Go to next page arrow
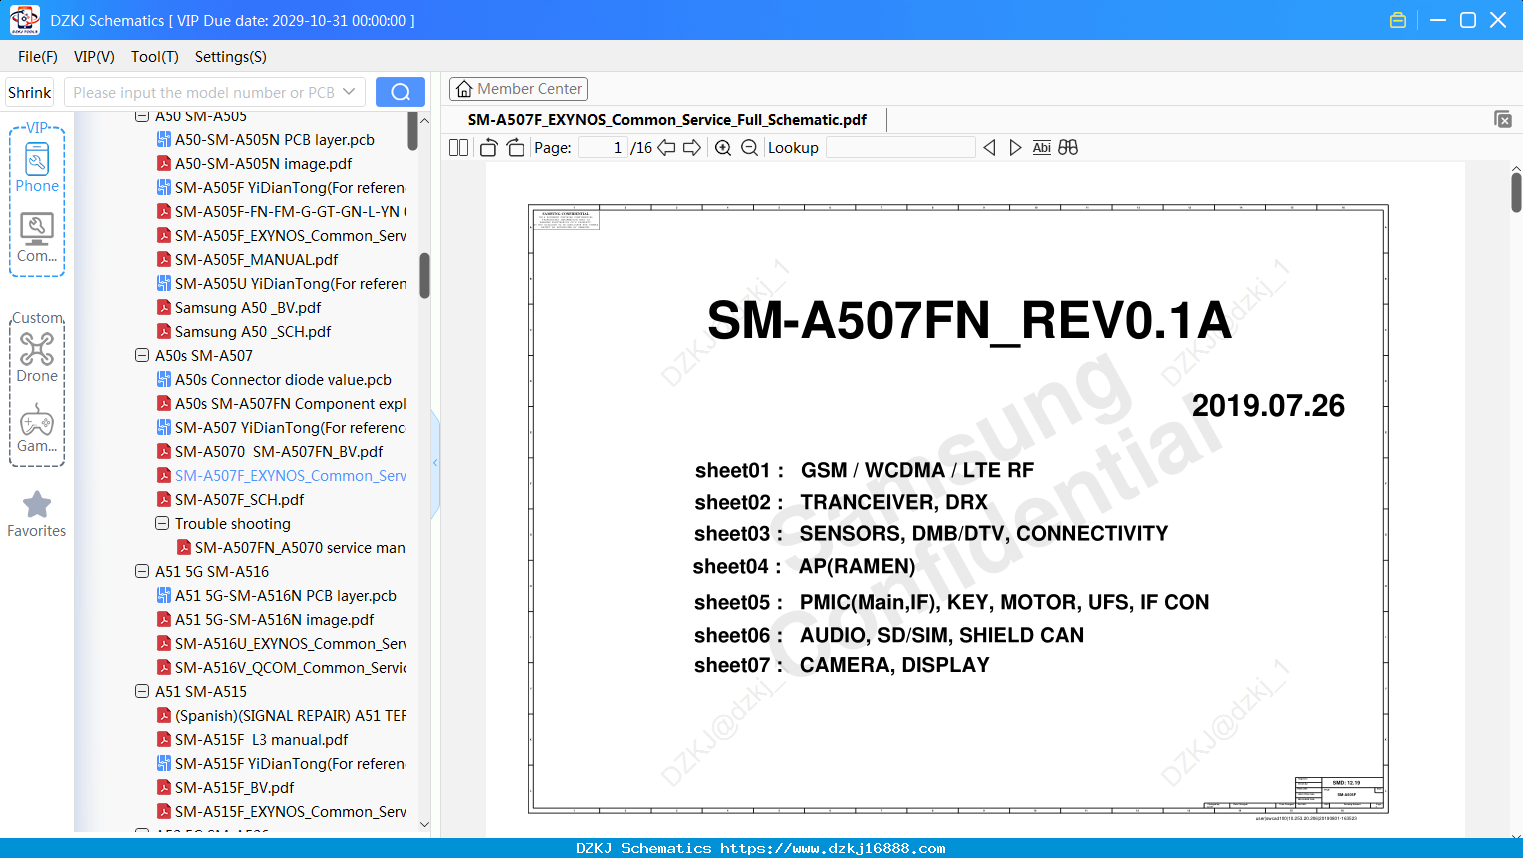 [x=692, y=148]
